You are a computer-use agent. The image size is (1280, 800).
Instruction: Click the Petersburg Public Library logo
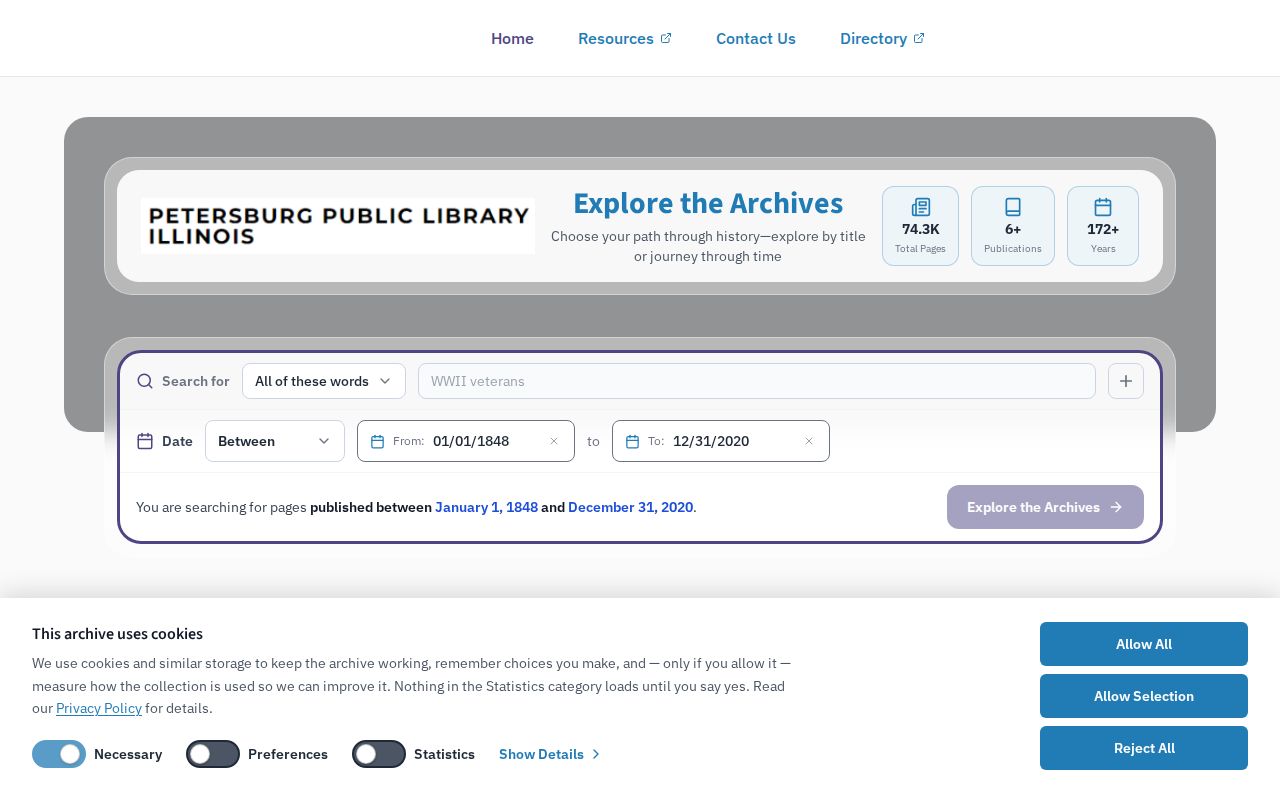coord(338,226)
